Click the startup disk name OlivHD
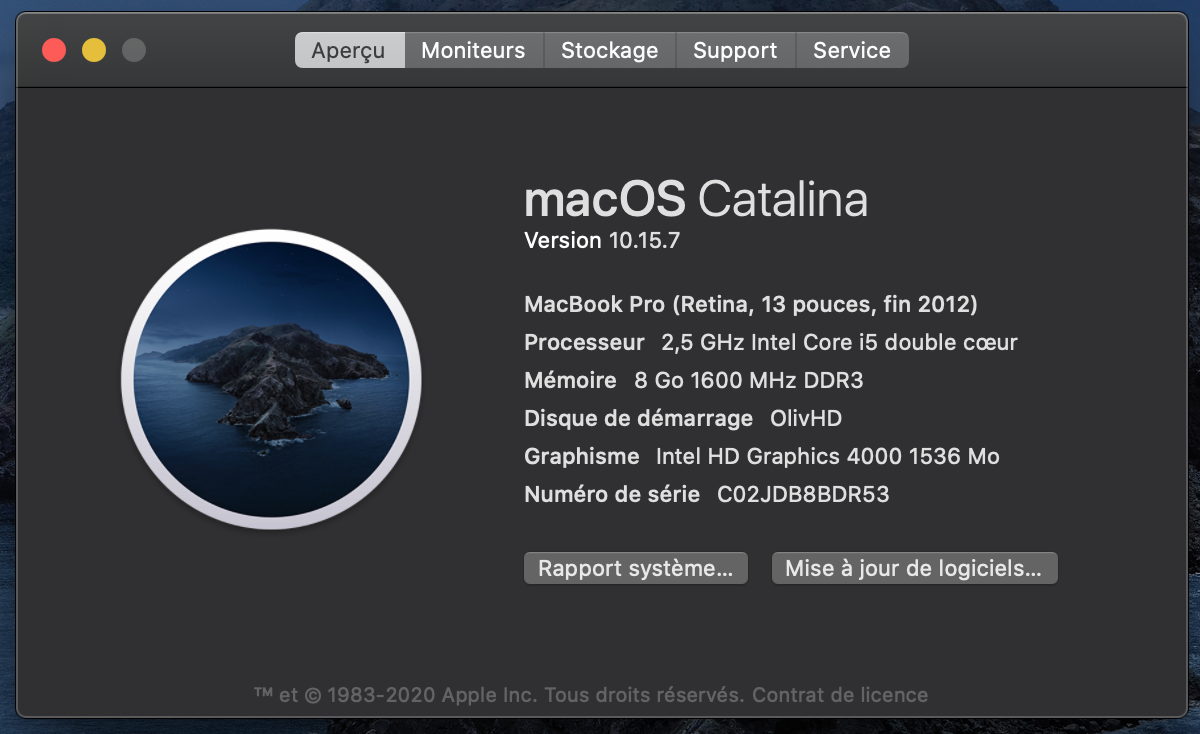This screenshot has height=734, width=1200. pyautogui.click(x=806, y=418)
